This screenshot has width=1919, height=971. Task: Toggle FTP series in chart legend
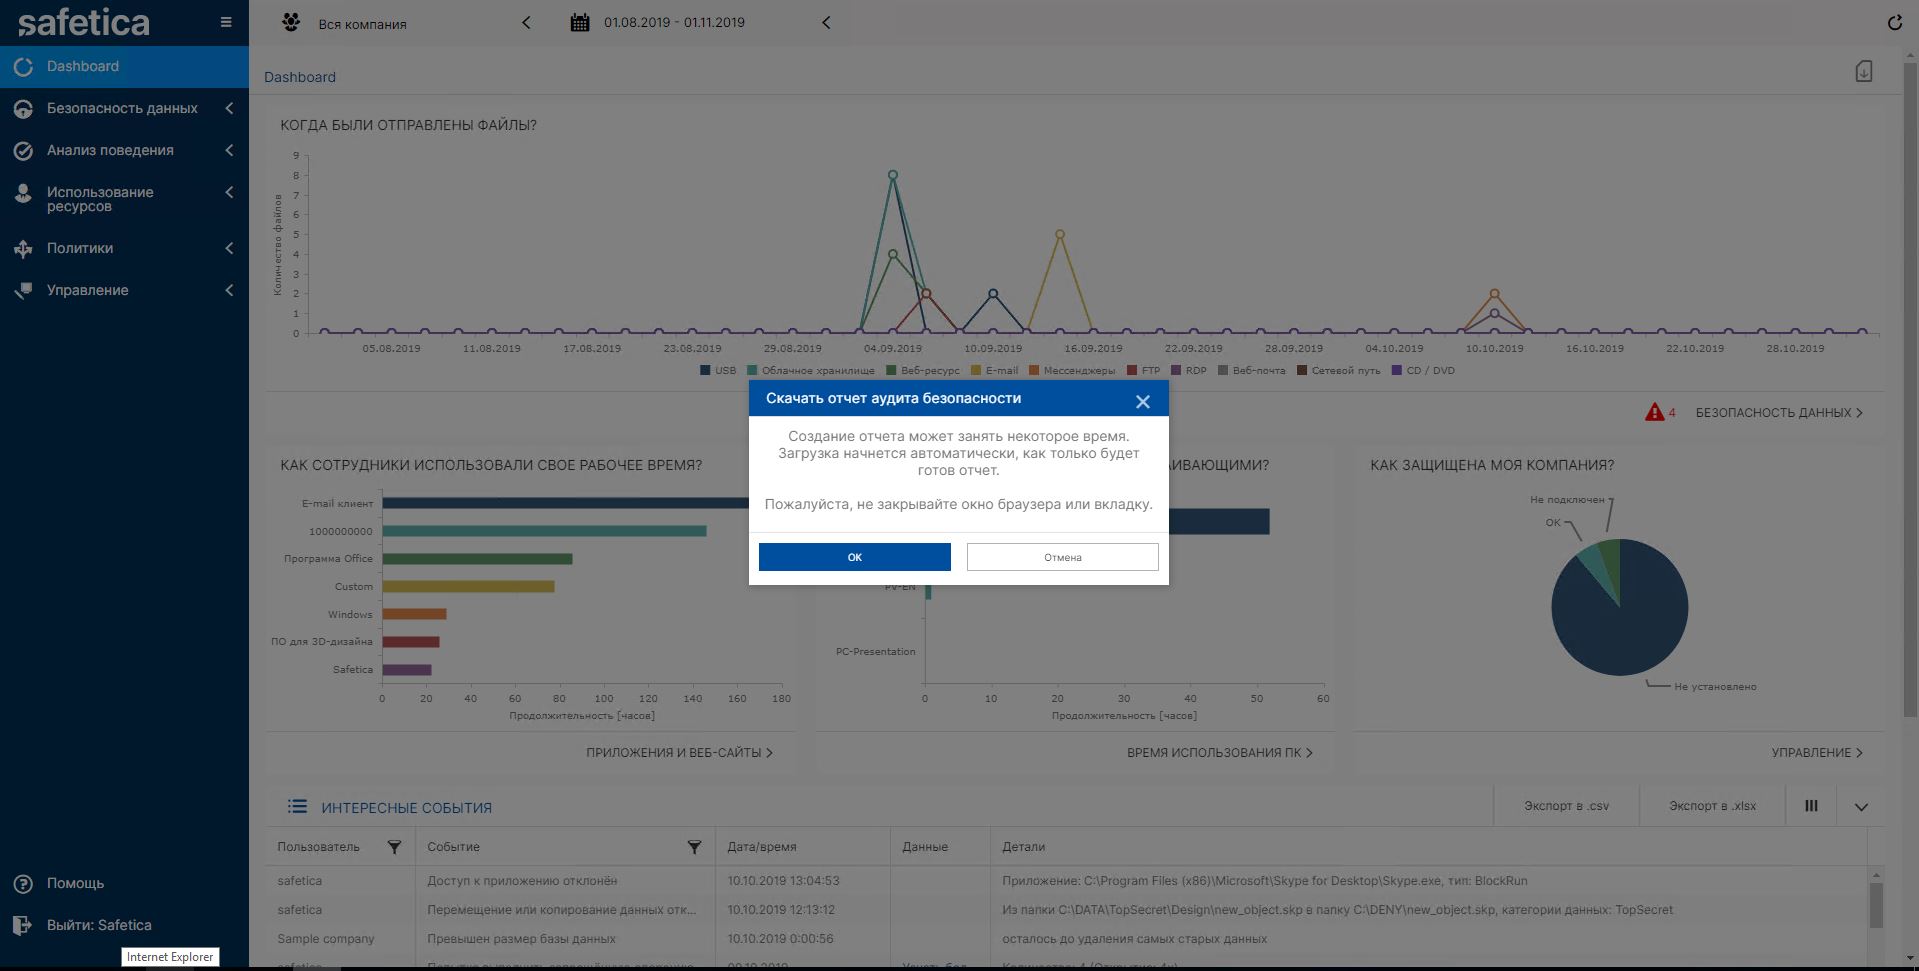pyautogui.click(x=1143, y=370)
